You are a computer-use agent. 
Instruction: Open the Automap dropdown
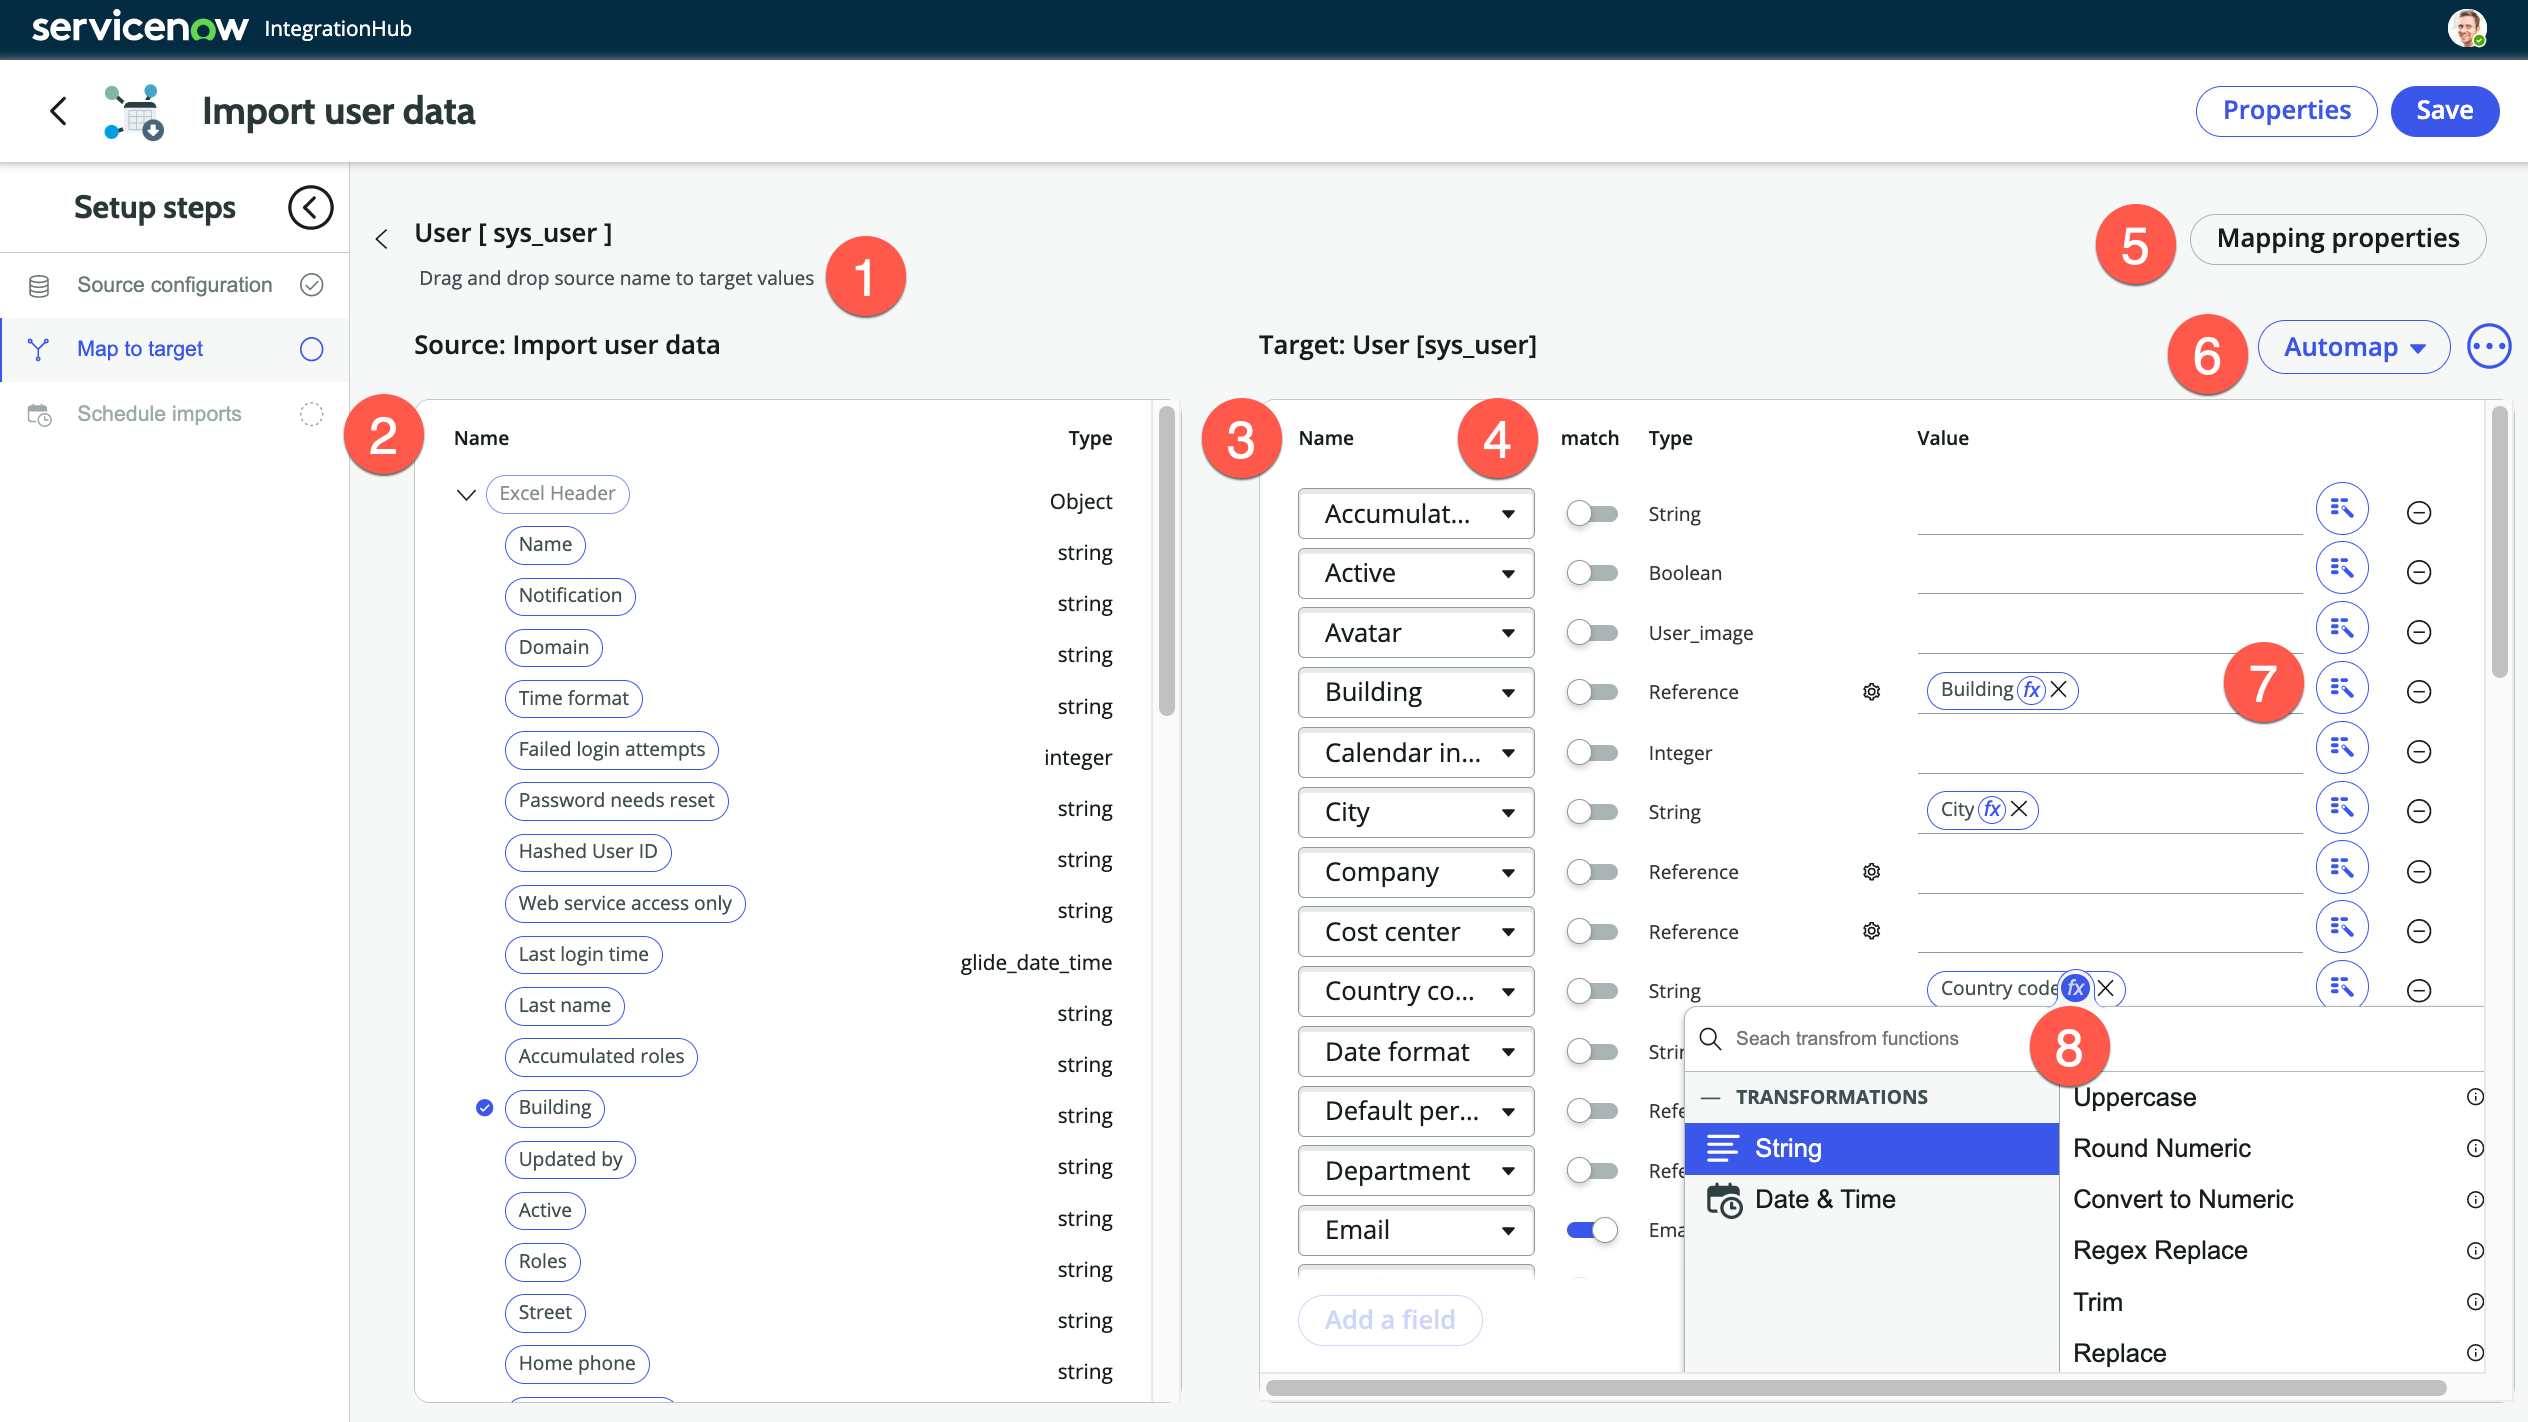click(2354, 347)
